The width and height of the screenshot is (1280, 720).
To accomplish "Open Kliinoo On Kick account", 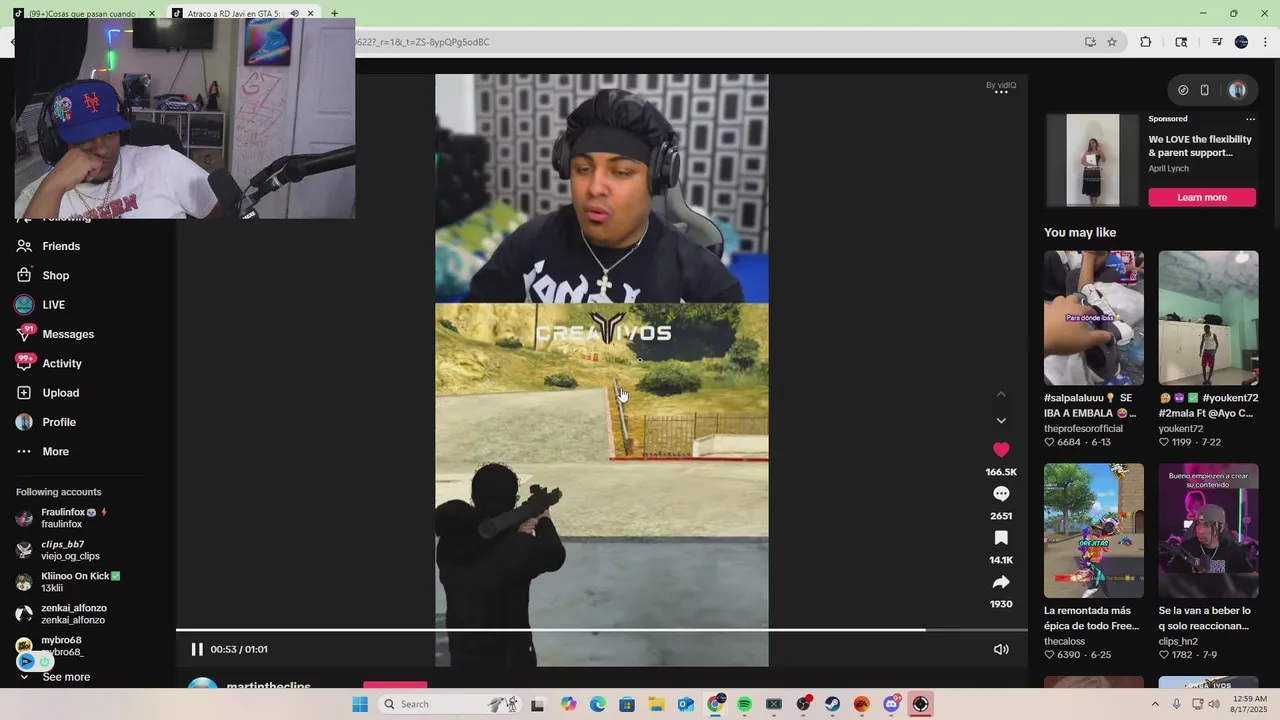I will click(68, 582).
